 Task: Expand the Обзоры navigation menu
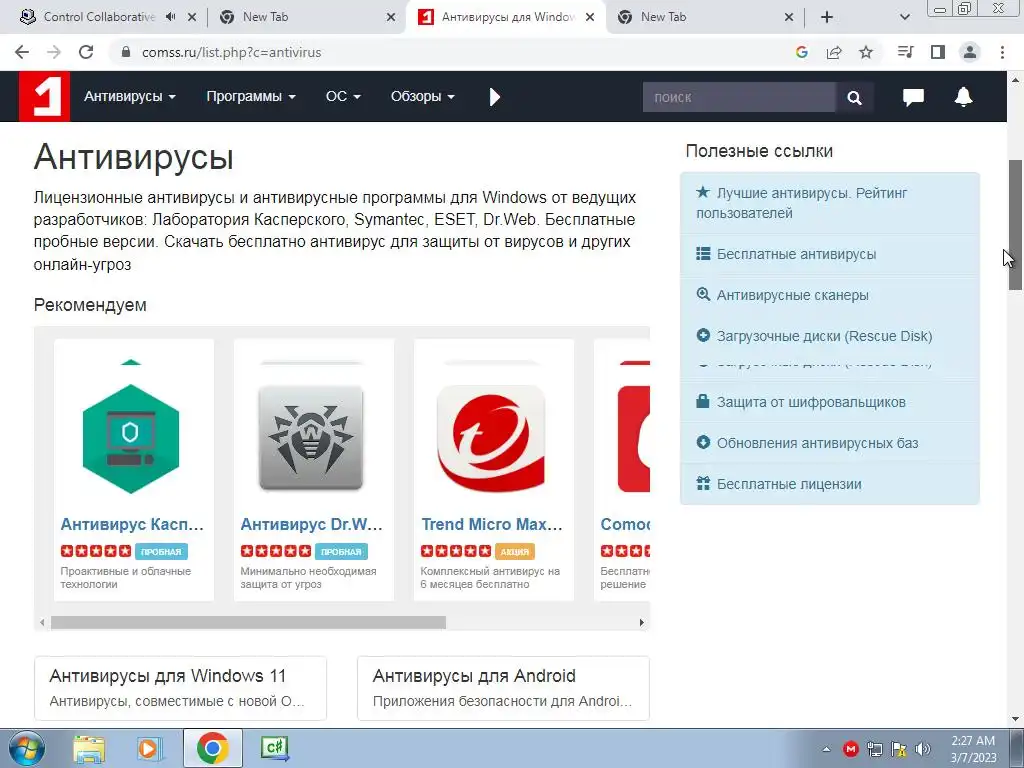click(x=423, y=97)
